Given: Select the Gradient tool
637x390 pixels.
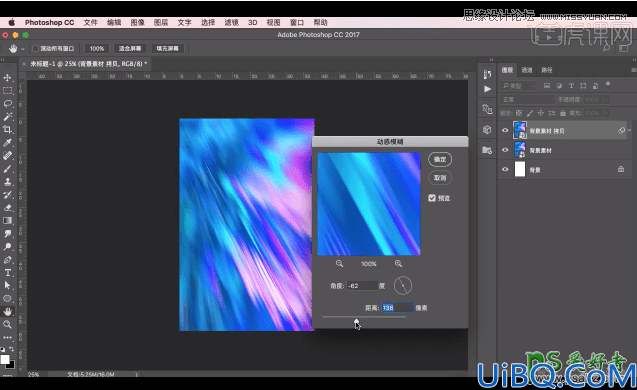Looking at the screenshot, I should click(7, 221).
